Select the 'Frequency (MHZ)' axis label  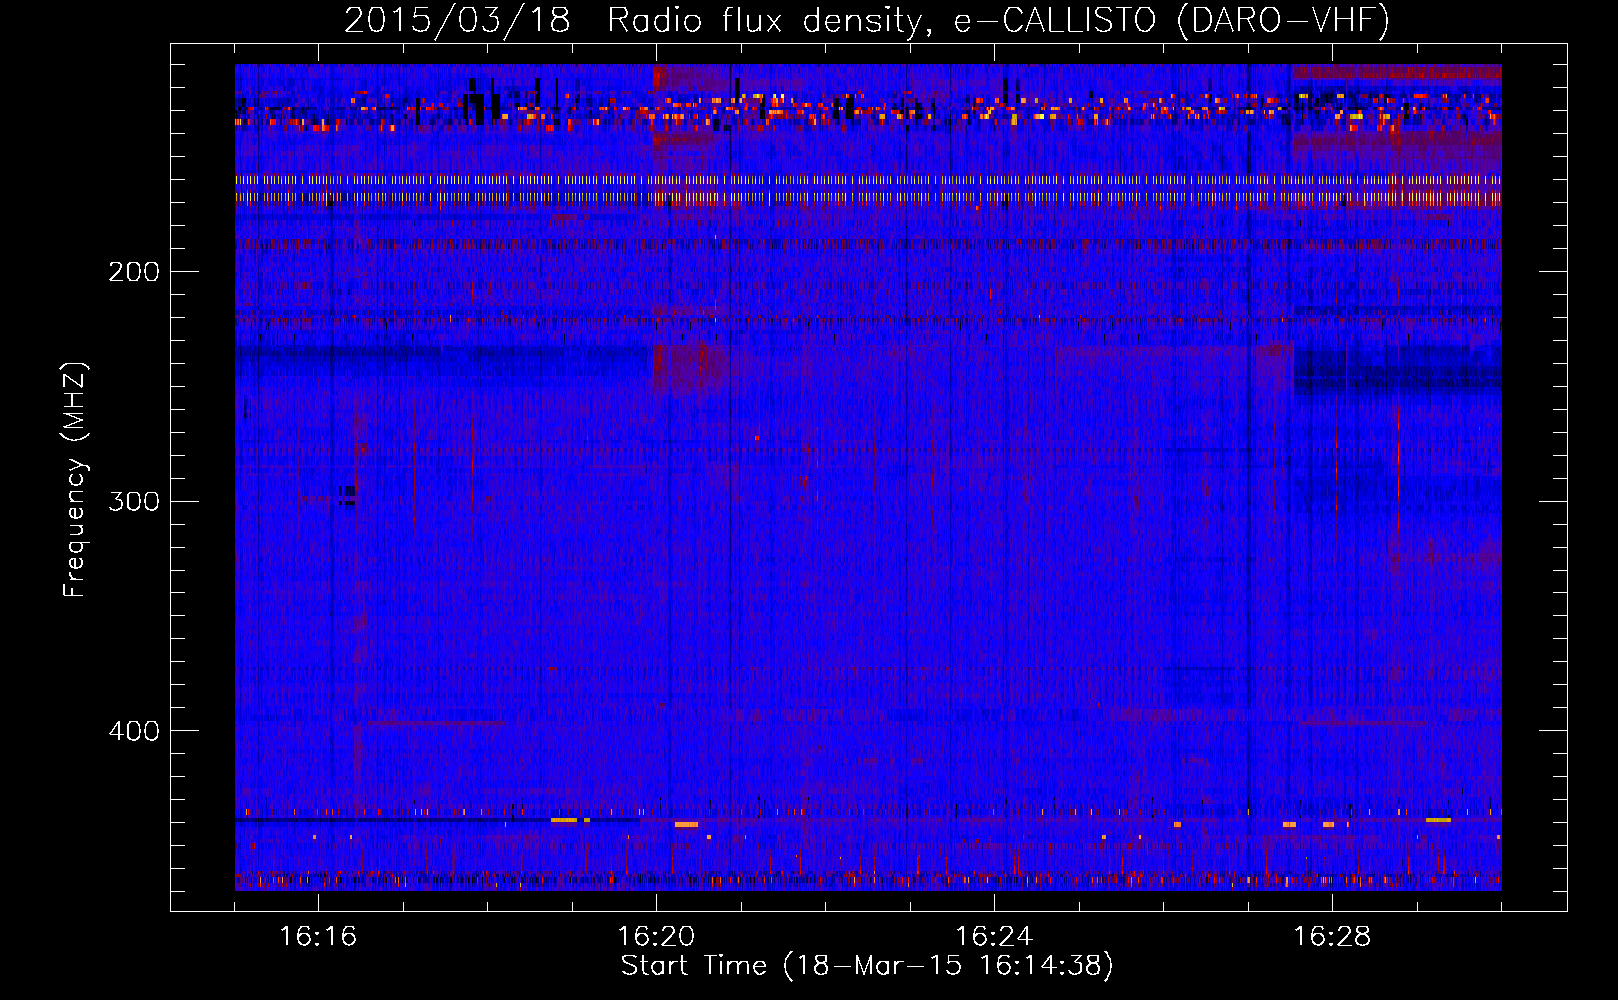tap(76, 479)
